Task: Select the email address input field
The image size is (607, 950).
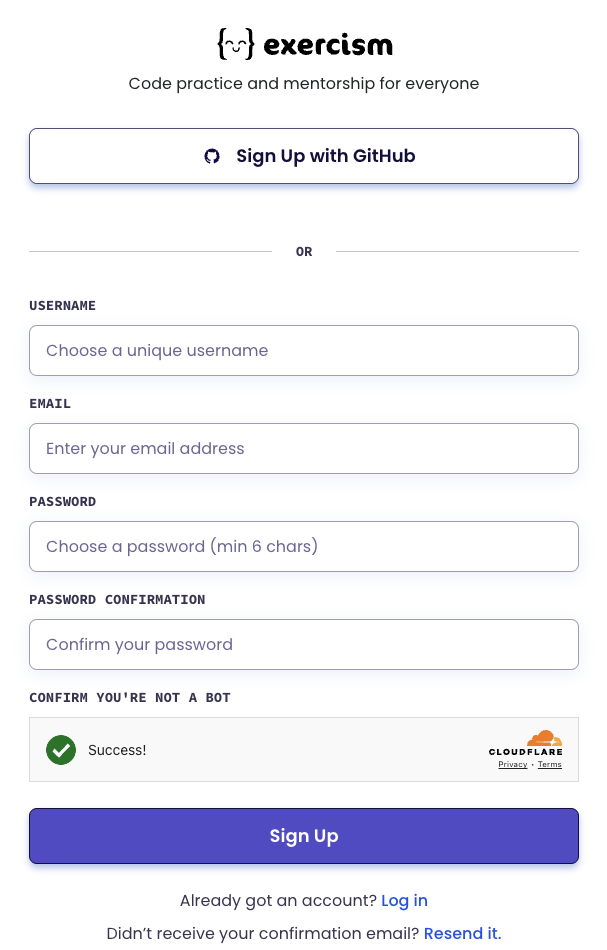Action: click(304, 448)
